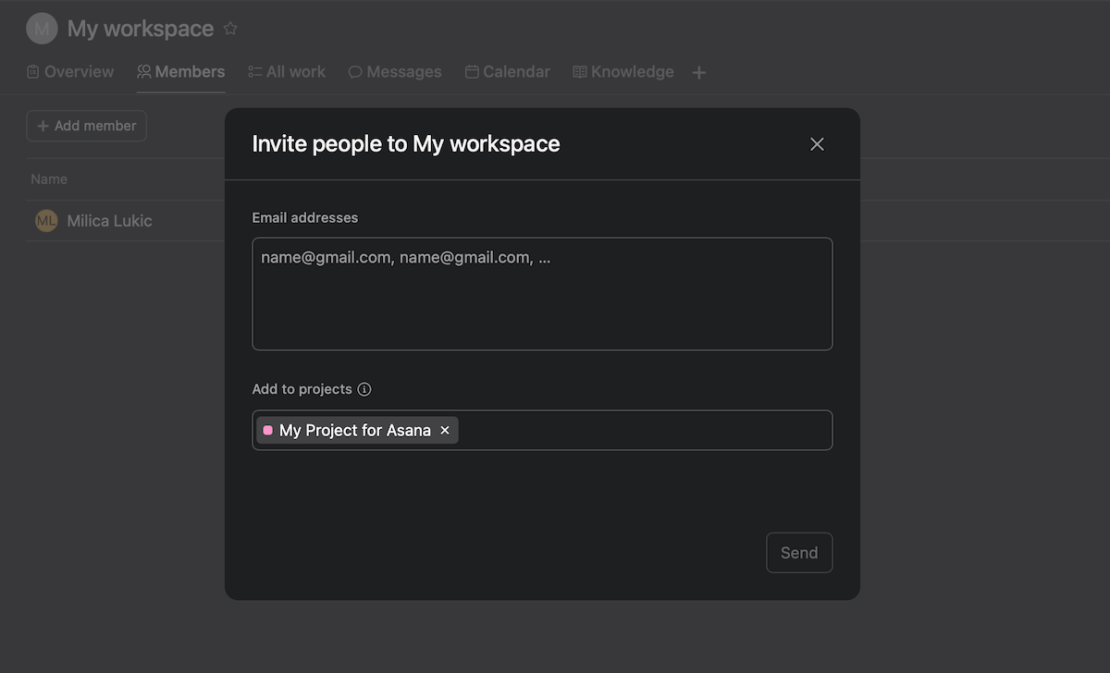Select the Name column header
Screen dimensions: 1110x673
click(x=49, y=176)
